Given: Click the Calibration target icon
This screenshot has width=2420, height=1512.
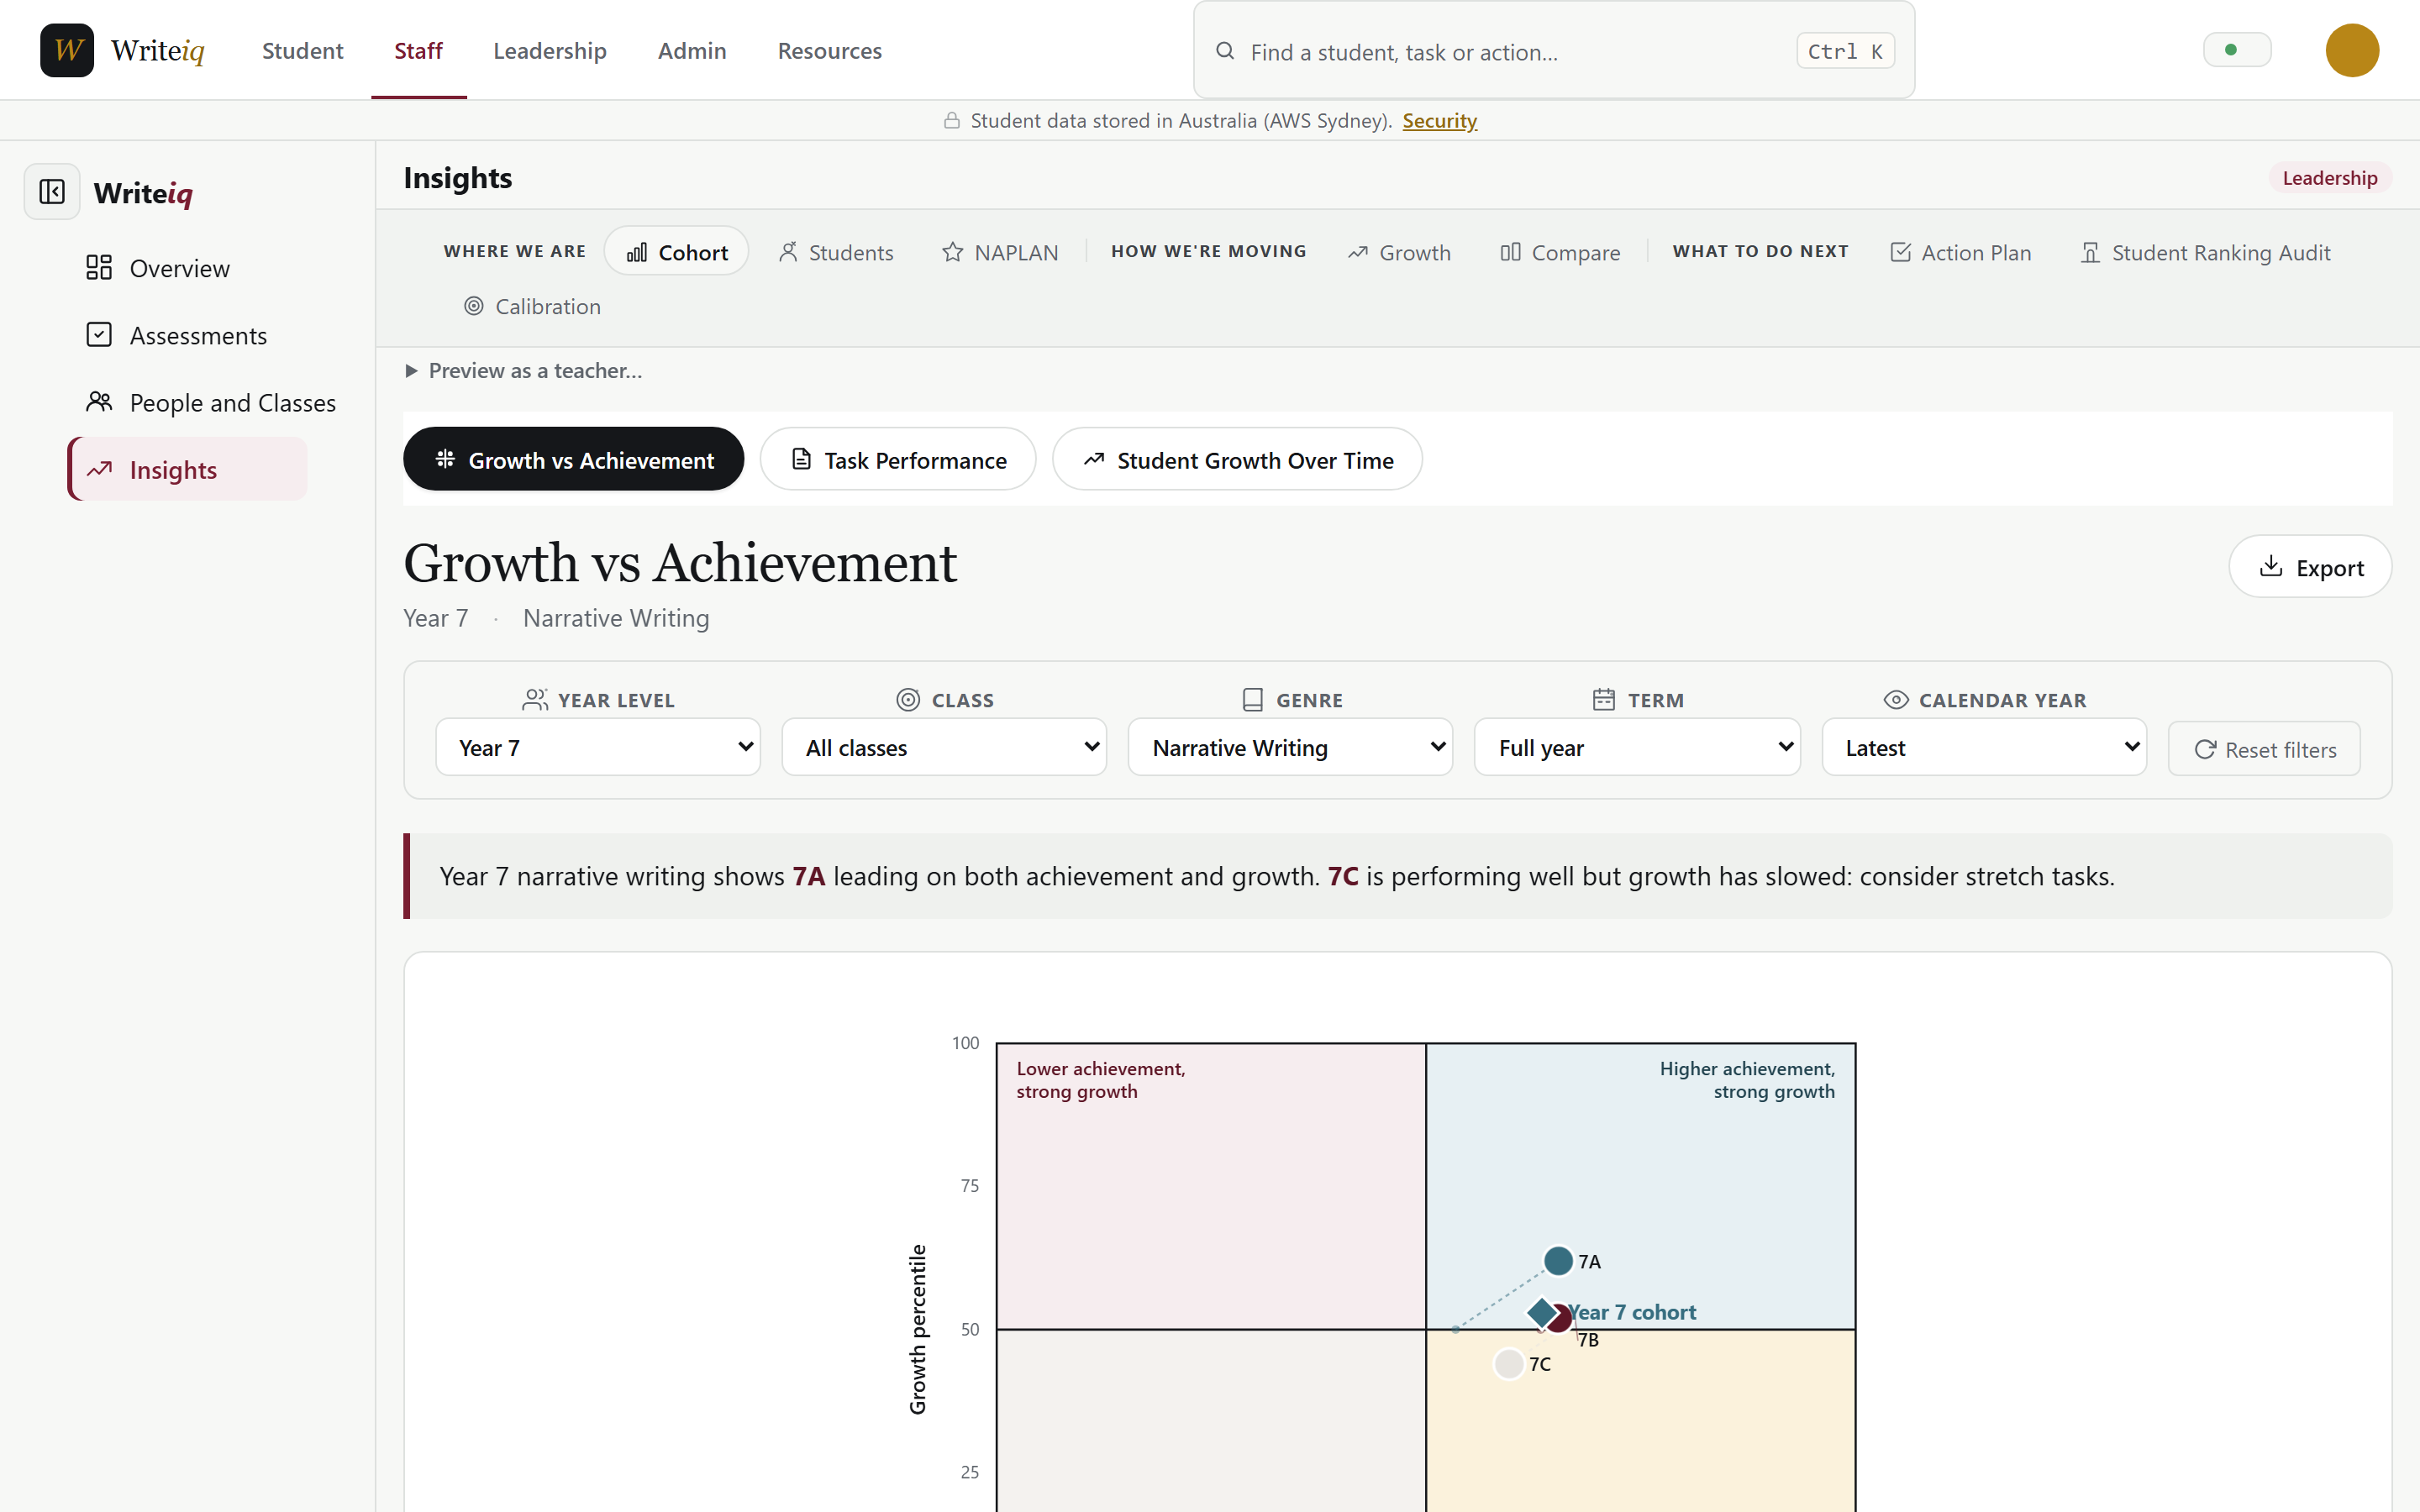Looking at the screenshot, I should [x=474, y=306].
